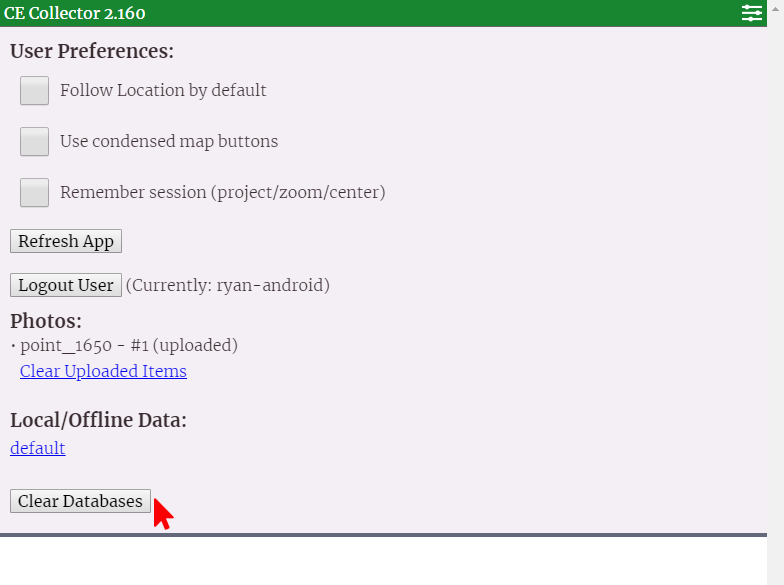Click the Local/Offline Data heading
784x585 pixels.
click(98, 420)
